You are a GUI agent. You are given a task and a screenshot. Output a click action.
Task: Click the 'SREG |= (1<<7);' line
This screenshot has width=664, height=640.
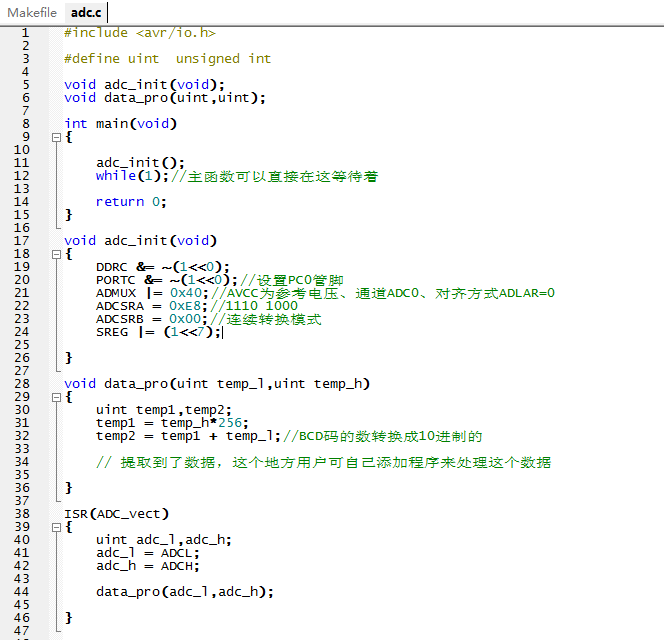click(159, 332)
